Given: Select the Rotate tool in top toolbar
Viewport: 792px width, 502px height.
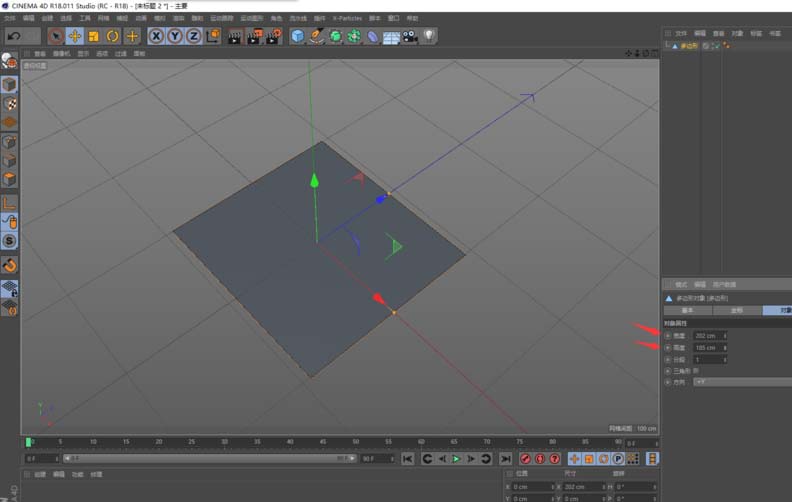Looking at the screenshot, I should click(113, 36).
